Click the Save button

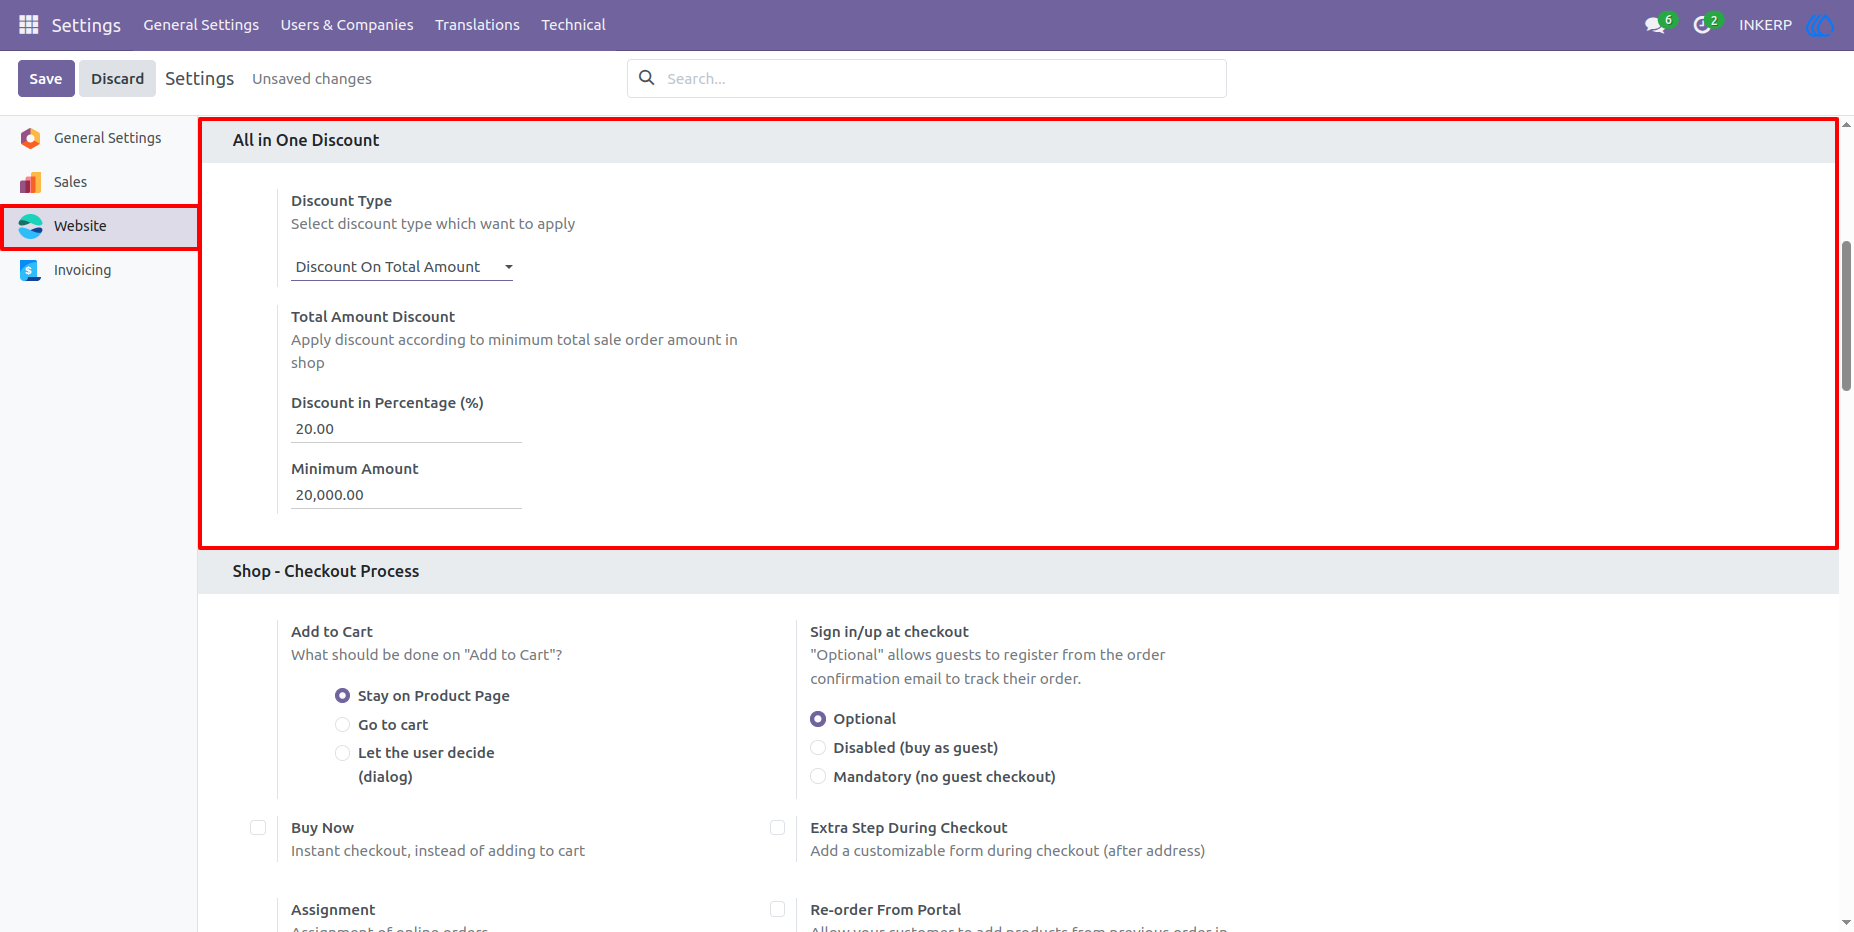point(46,78)
